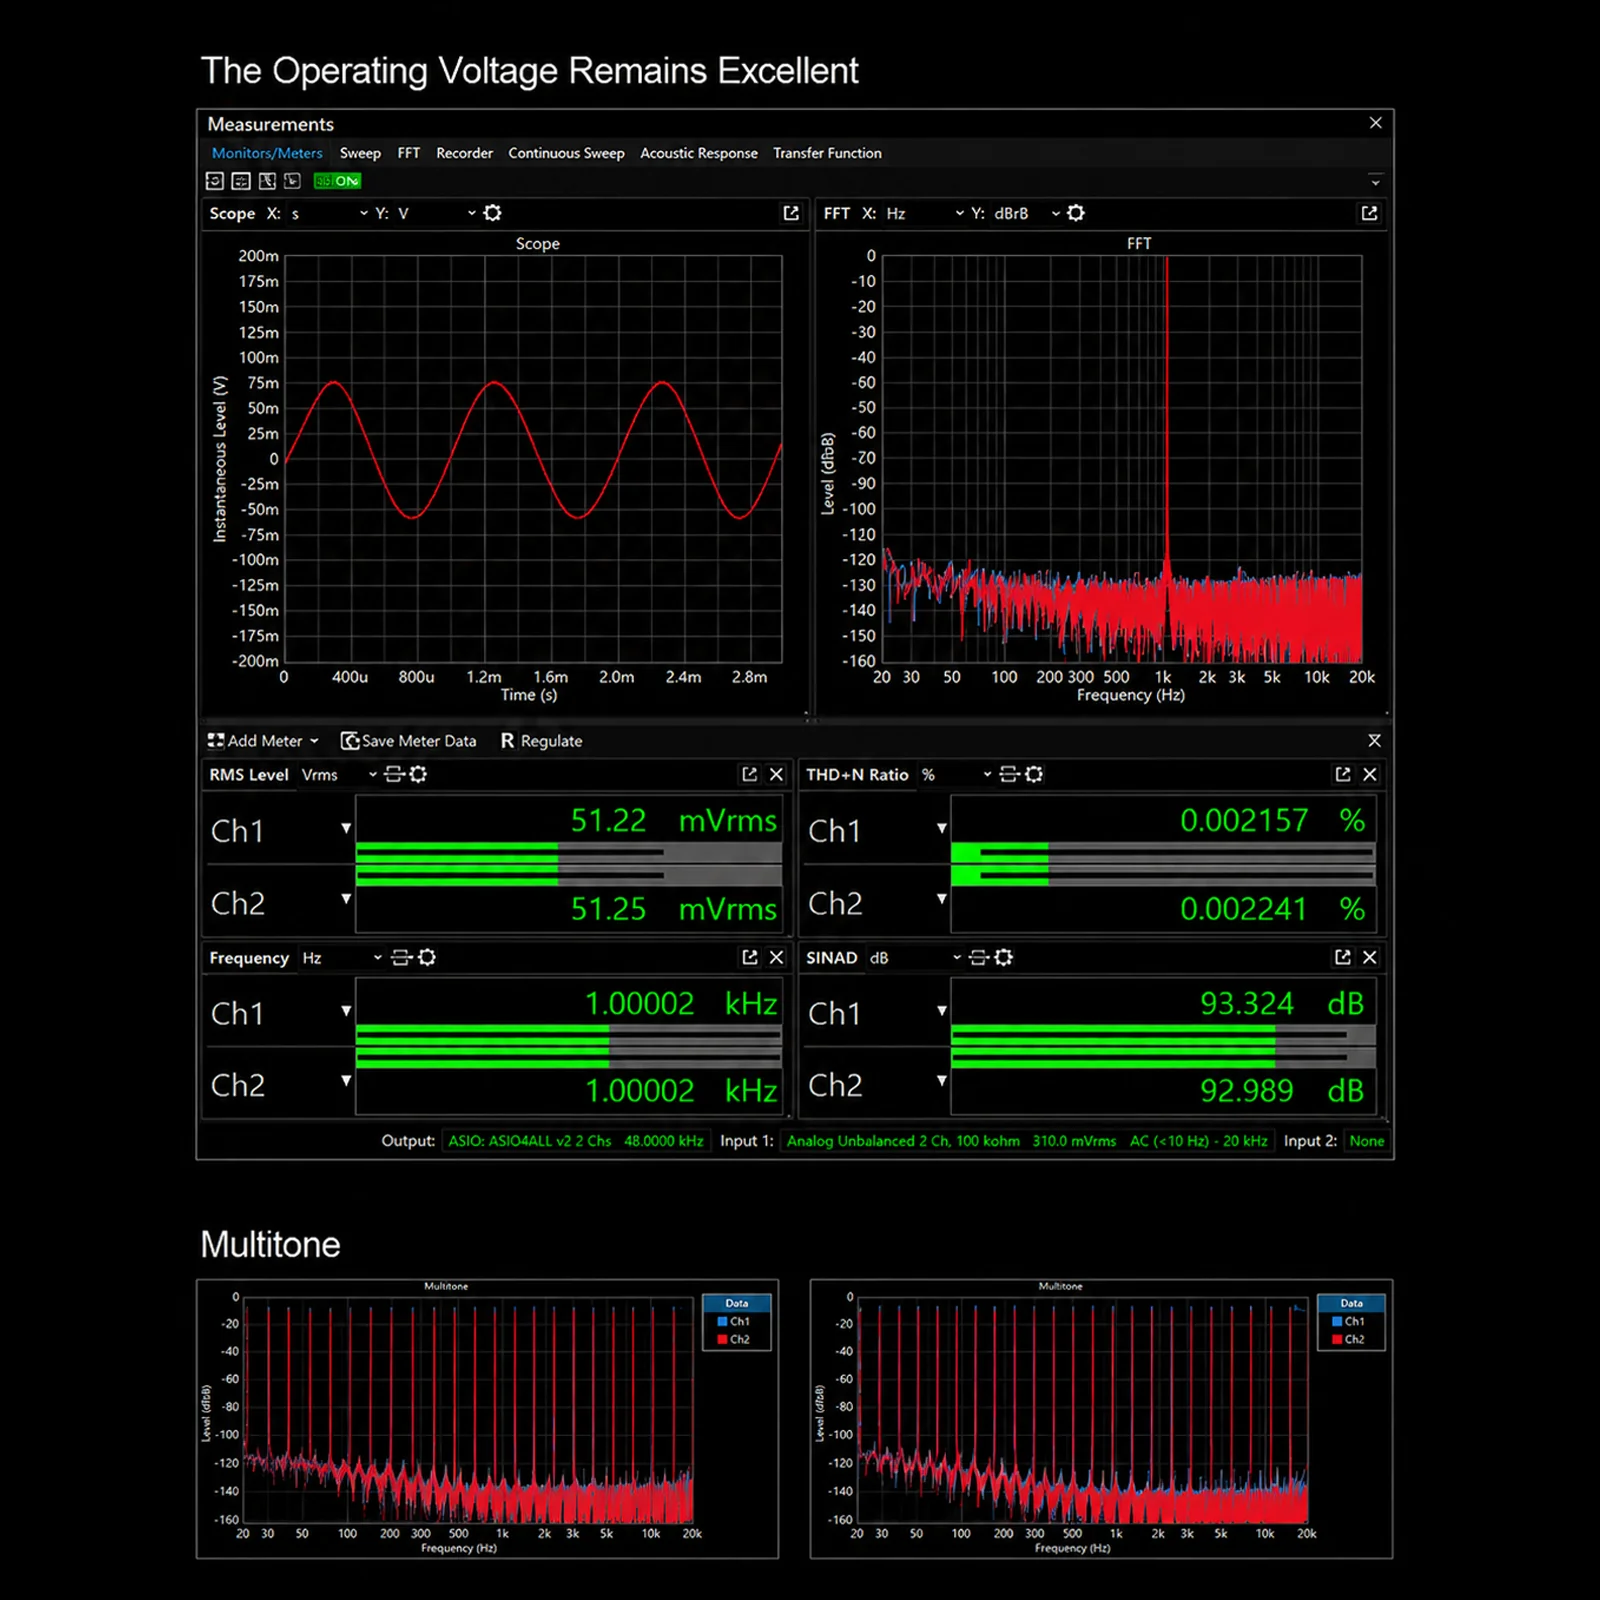This screenshot has height=1600, width=1600.
Task: Close the RMS Level meter
Action: click(x=776, y=774)
